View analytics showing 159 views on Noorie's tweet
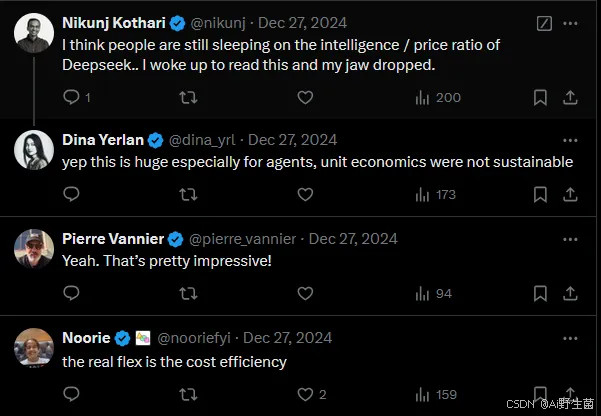 tap(437, 394)
